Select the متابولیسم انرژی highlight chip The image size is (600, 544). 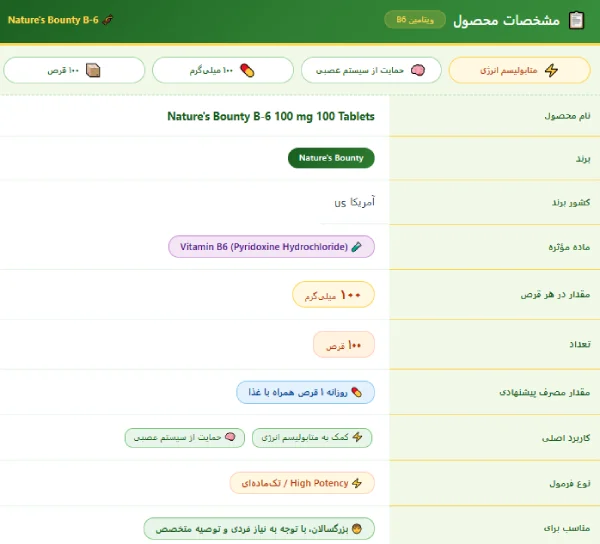point(519,70)
